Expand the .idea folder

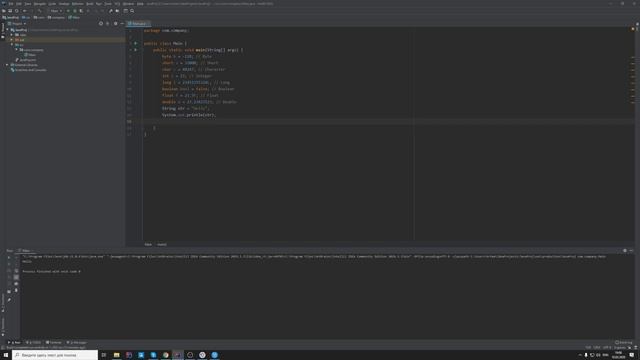coord(12,35)
